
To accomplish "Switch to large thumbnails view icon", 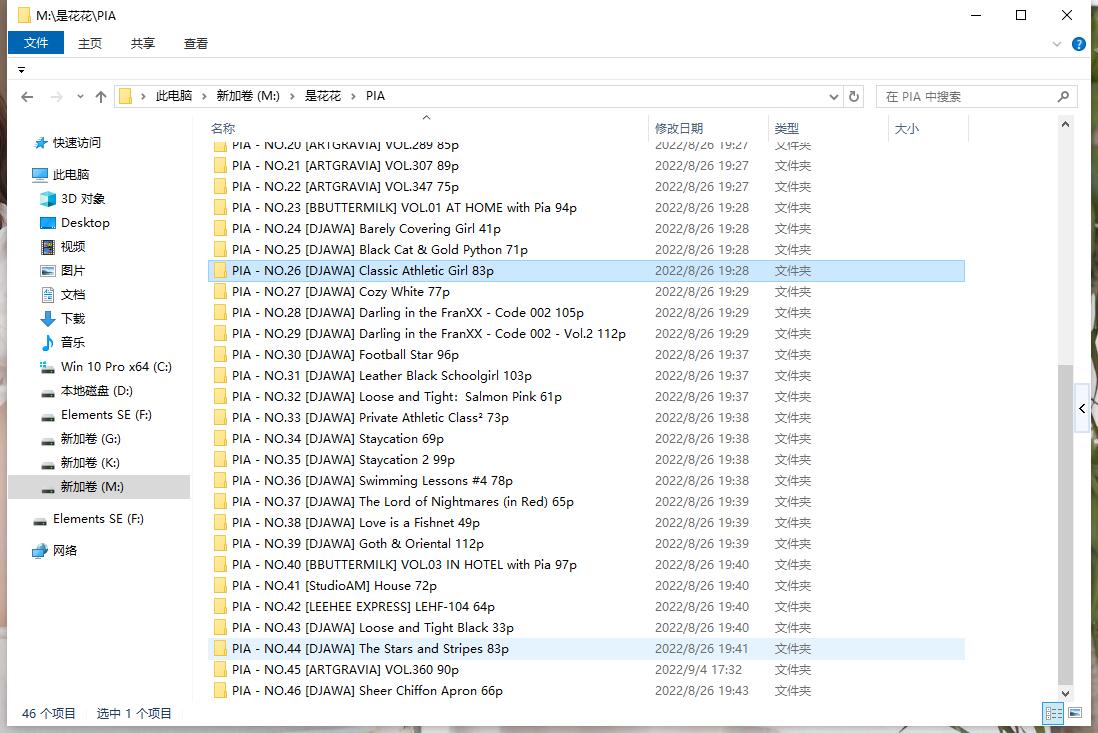I will point(1076,713).
